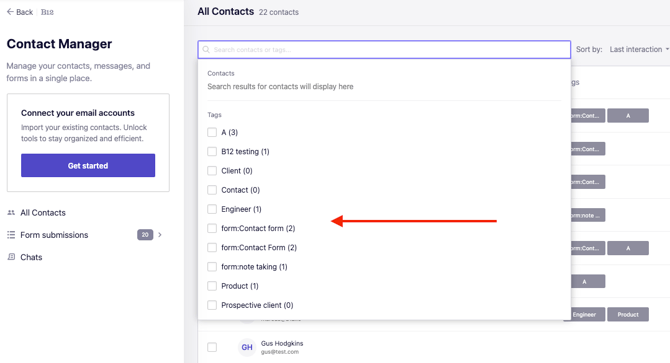Click the Back arrow icon

[x=10, y=12]
